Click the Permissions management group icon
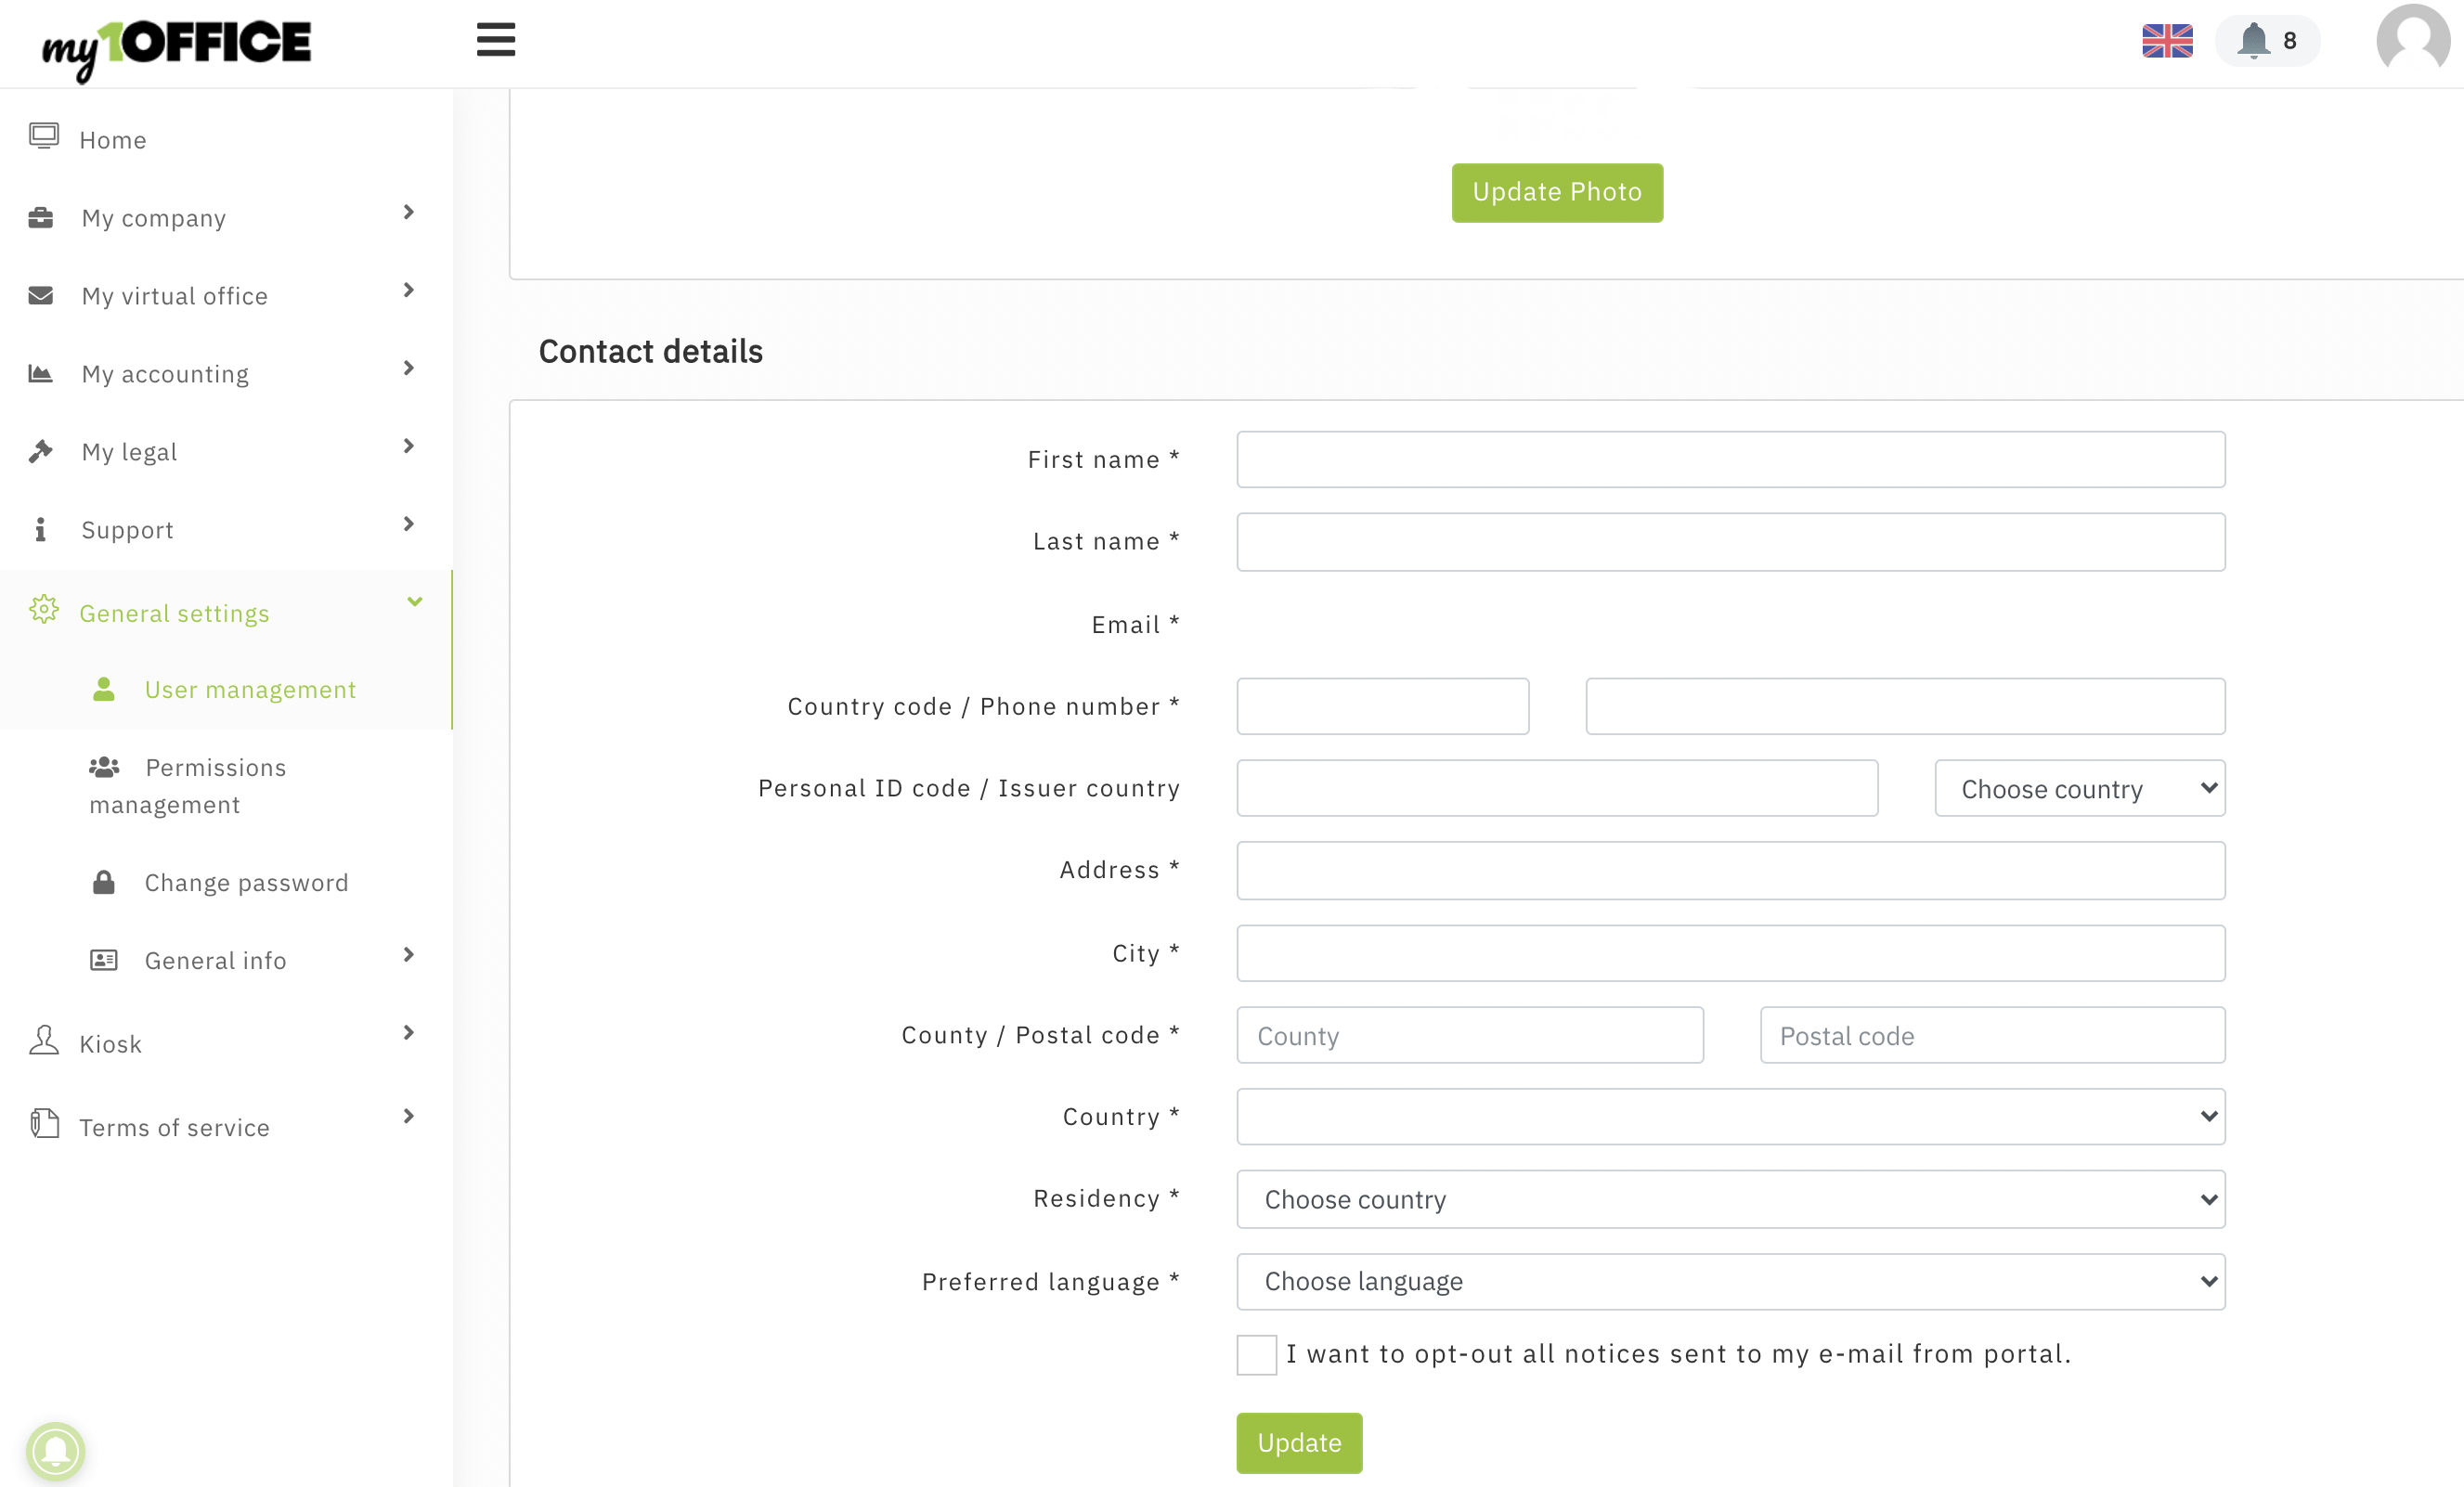This screenshot has height=1487, width=2464. pyautogui.click(x=104, y=767)
